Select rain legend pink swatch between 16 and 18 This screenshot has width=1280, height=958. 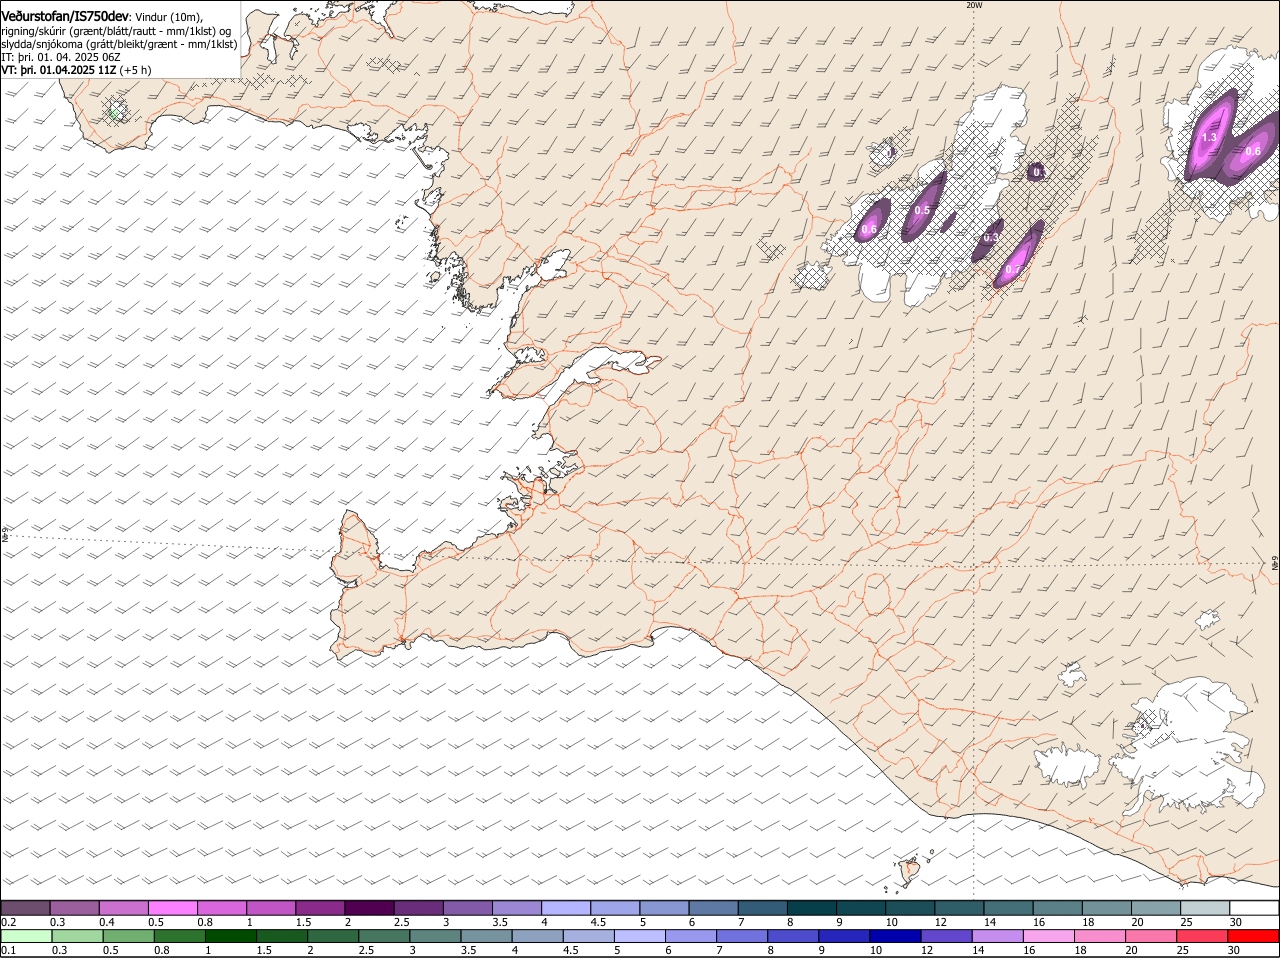pos(1048,936)
